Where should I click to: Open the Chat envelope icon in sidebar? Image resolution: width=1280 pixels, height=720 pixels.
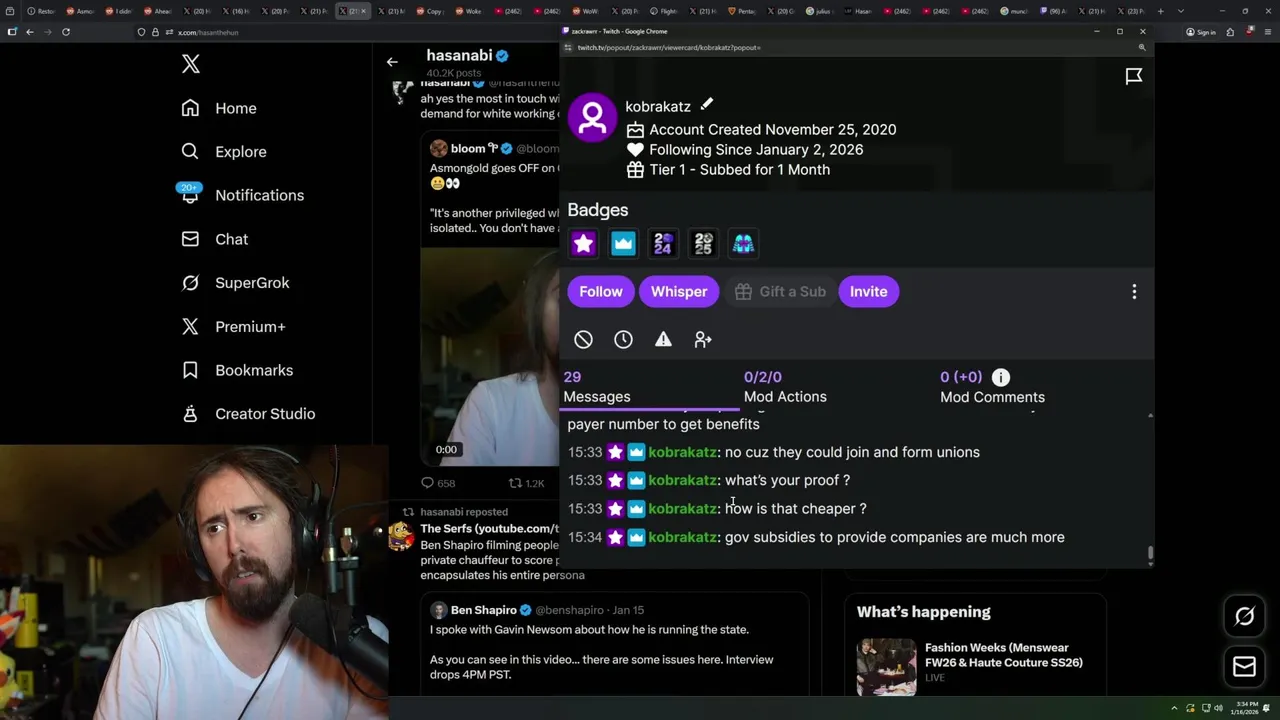pos(190,239)
